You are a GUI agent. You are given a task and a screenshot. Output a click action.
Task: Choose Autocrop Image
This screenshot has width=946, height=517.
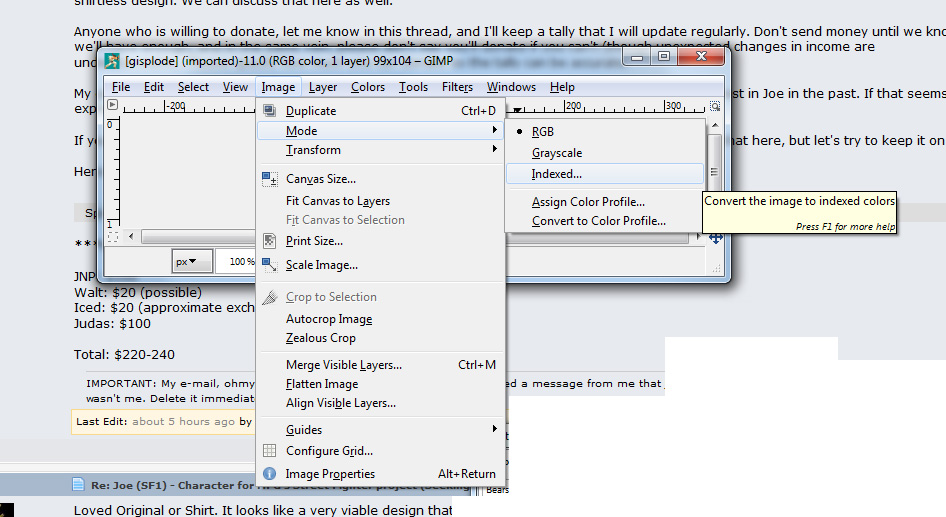(x=380, y=319)
